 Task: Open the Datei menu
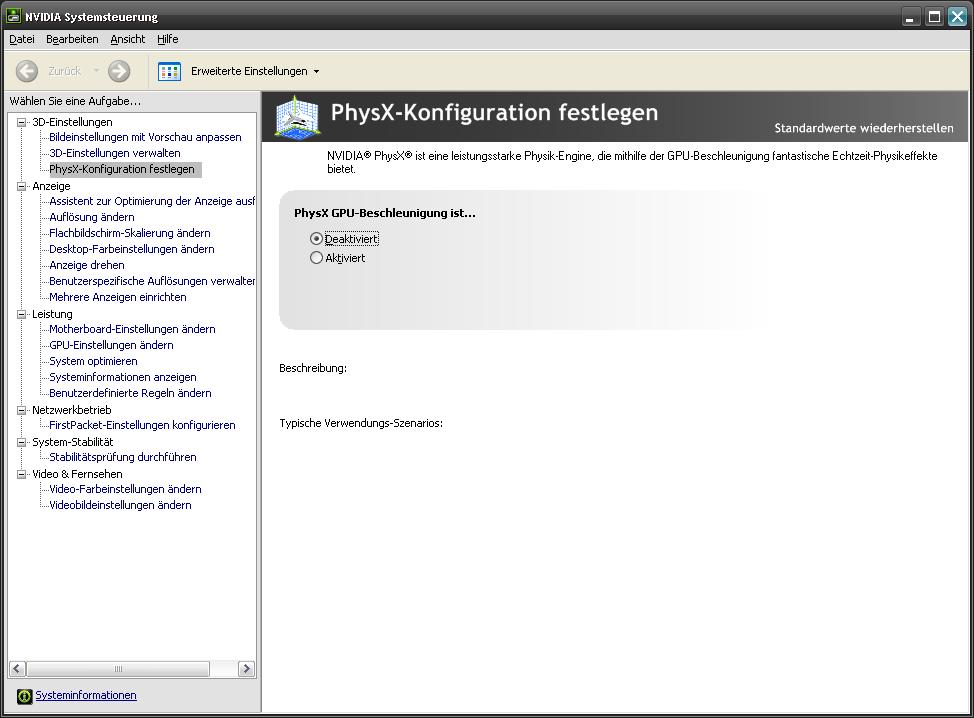[22, 39]
